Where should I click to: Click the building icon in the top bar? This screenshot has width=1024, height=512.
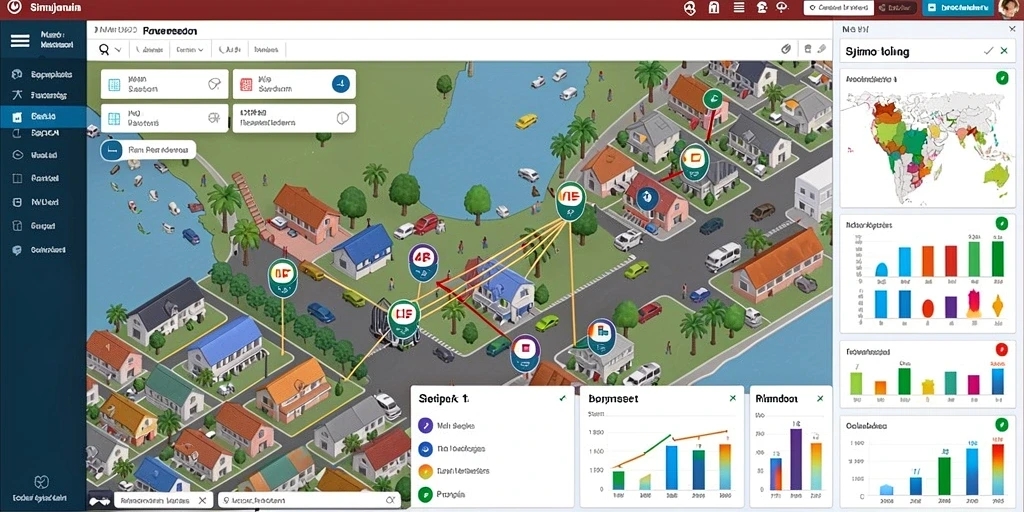(x=713, y=8)
